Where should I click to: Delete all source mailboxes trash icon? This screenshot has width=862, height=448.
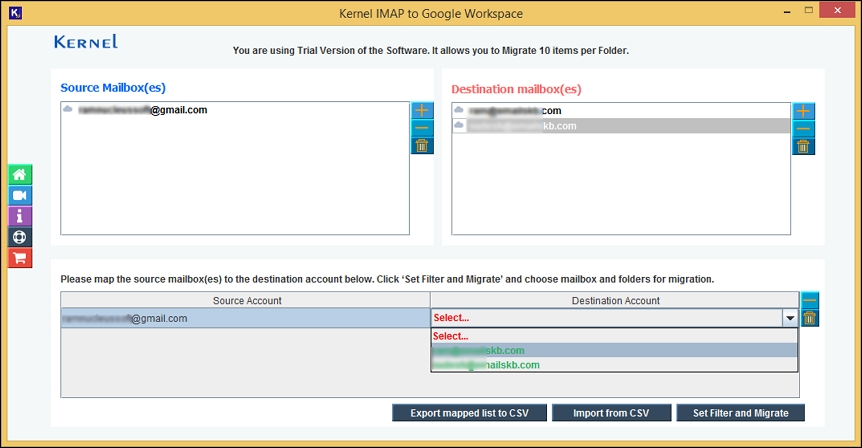[x=422, y=146]
